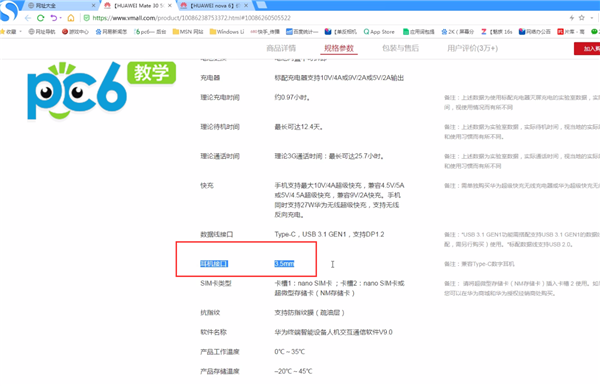Image resolution: width=600 pixels, height=386 pixels.
Task: Click the green security shield icon in address bar
Action: (x=86, y=18)
